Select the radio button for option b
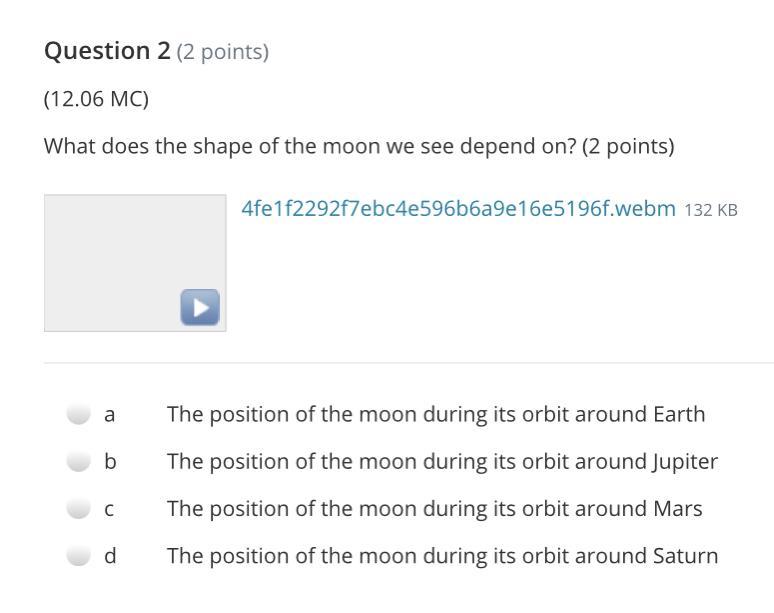 (79, 461)
